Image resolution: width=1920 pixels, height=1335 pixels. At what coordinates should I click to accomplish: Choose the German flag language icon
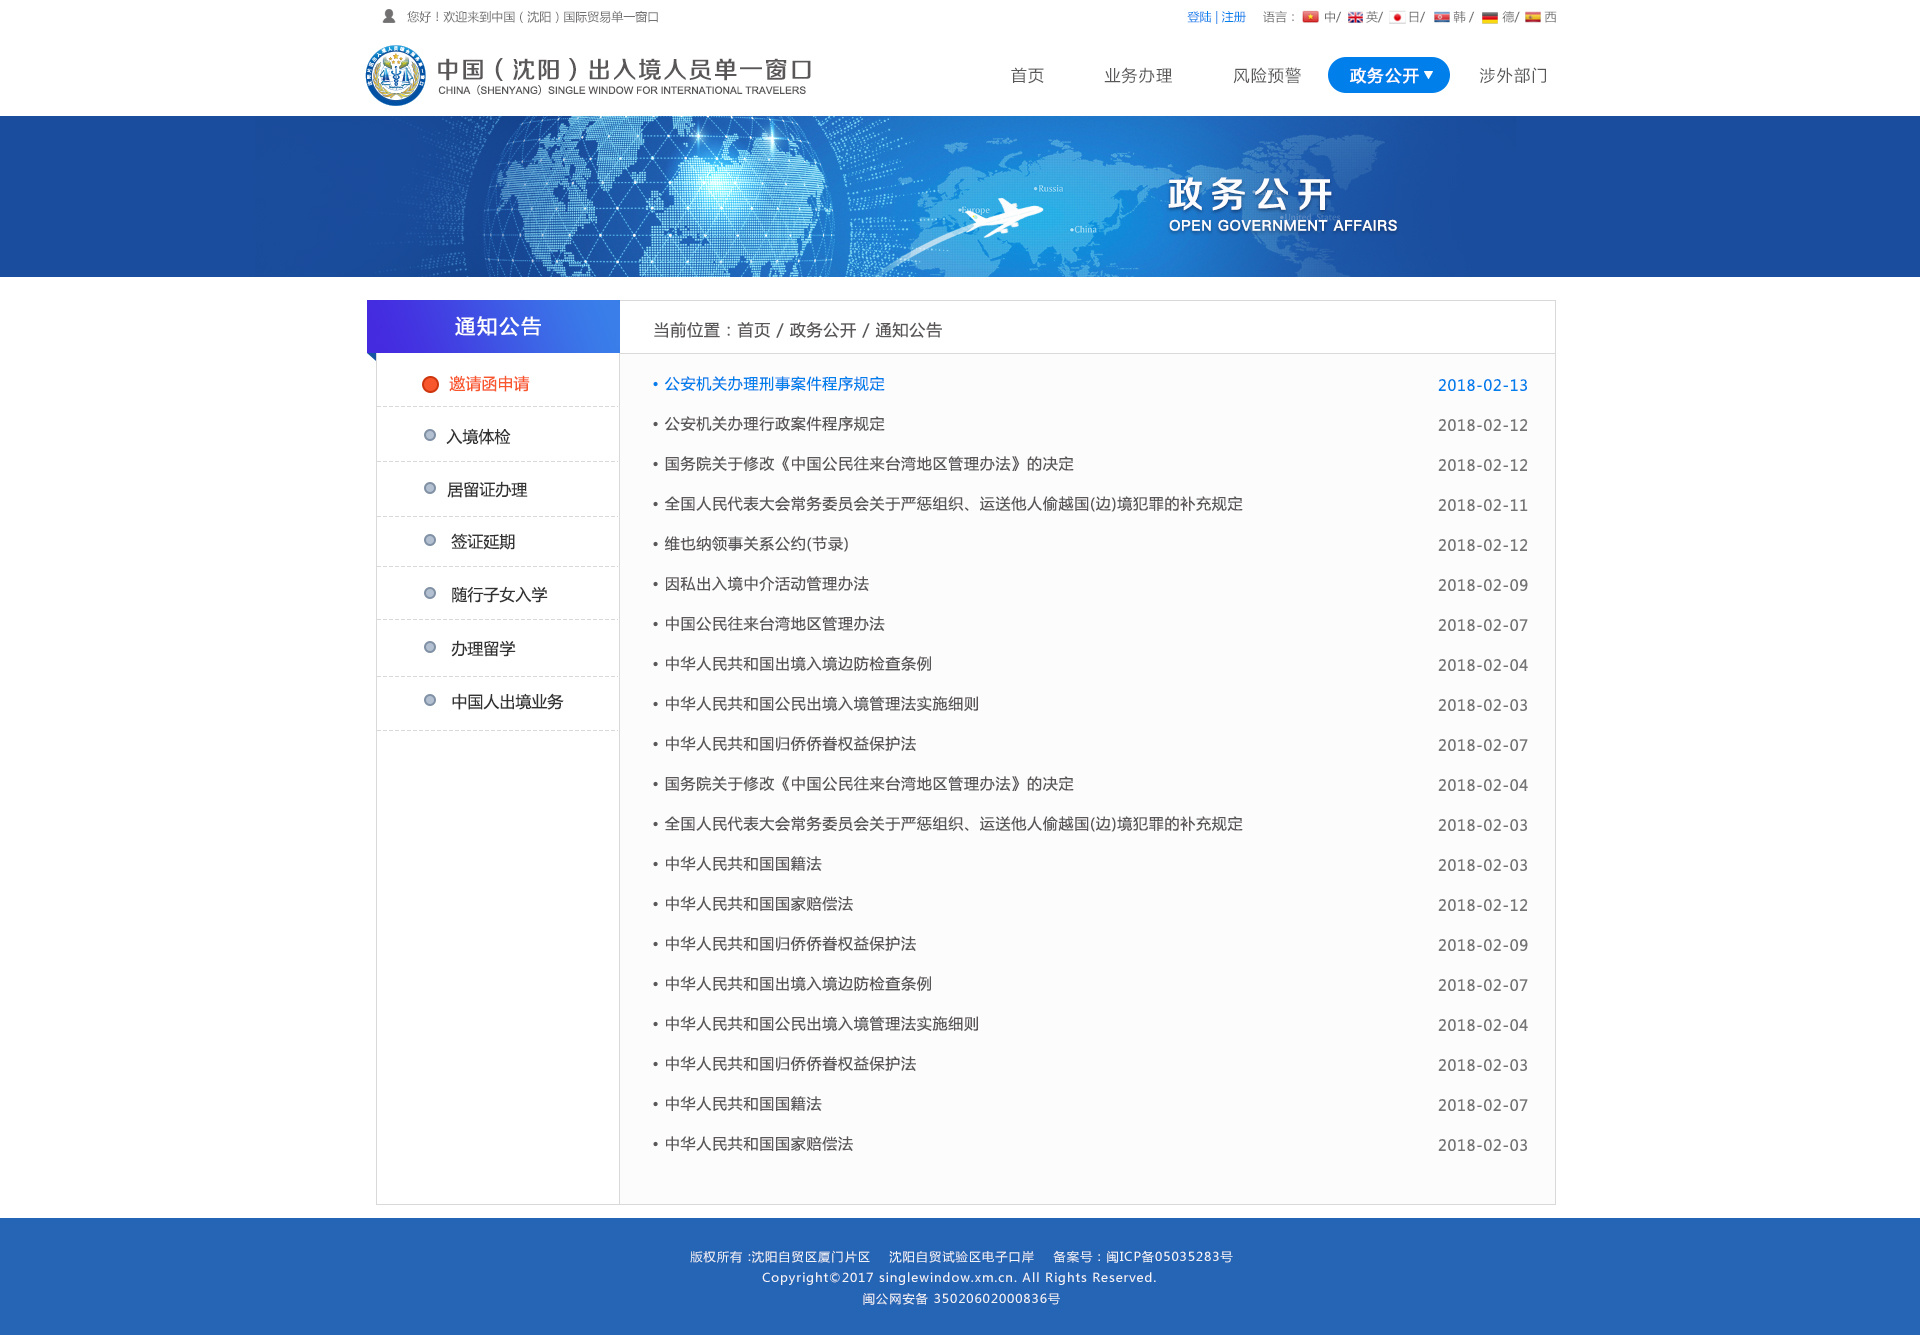point(1489,17)
